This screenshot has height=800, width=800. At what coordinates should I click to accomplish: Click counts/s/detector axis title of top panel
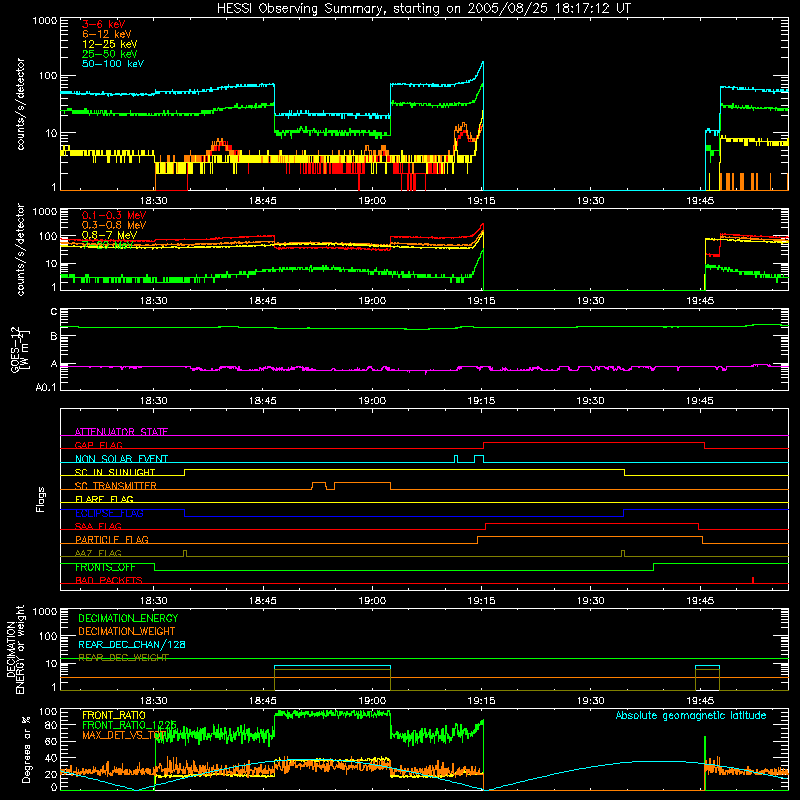[20, 104]
